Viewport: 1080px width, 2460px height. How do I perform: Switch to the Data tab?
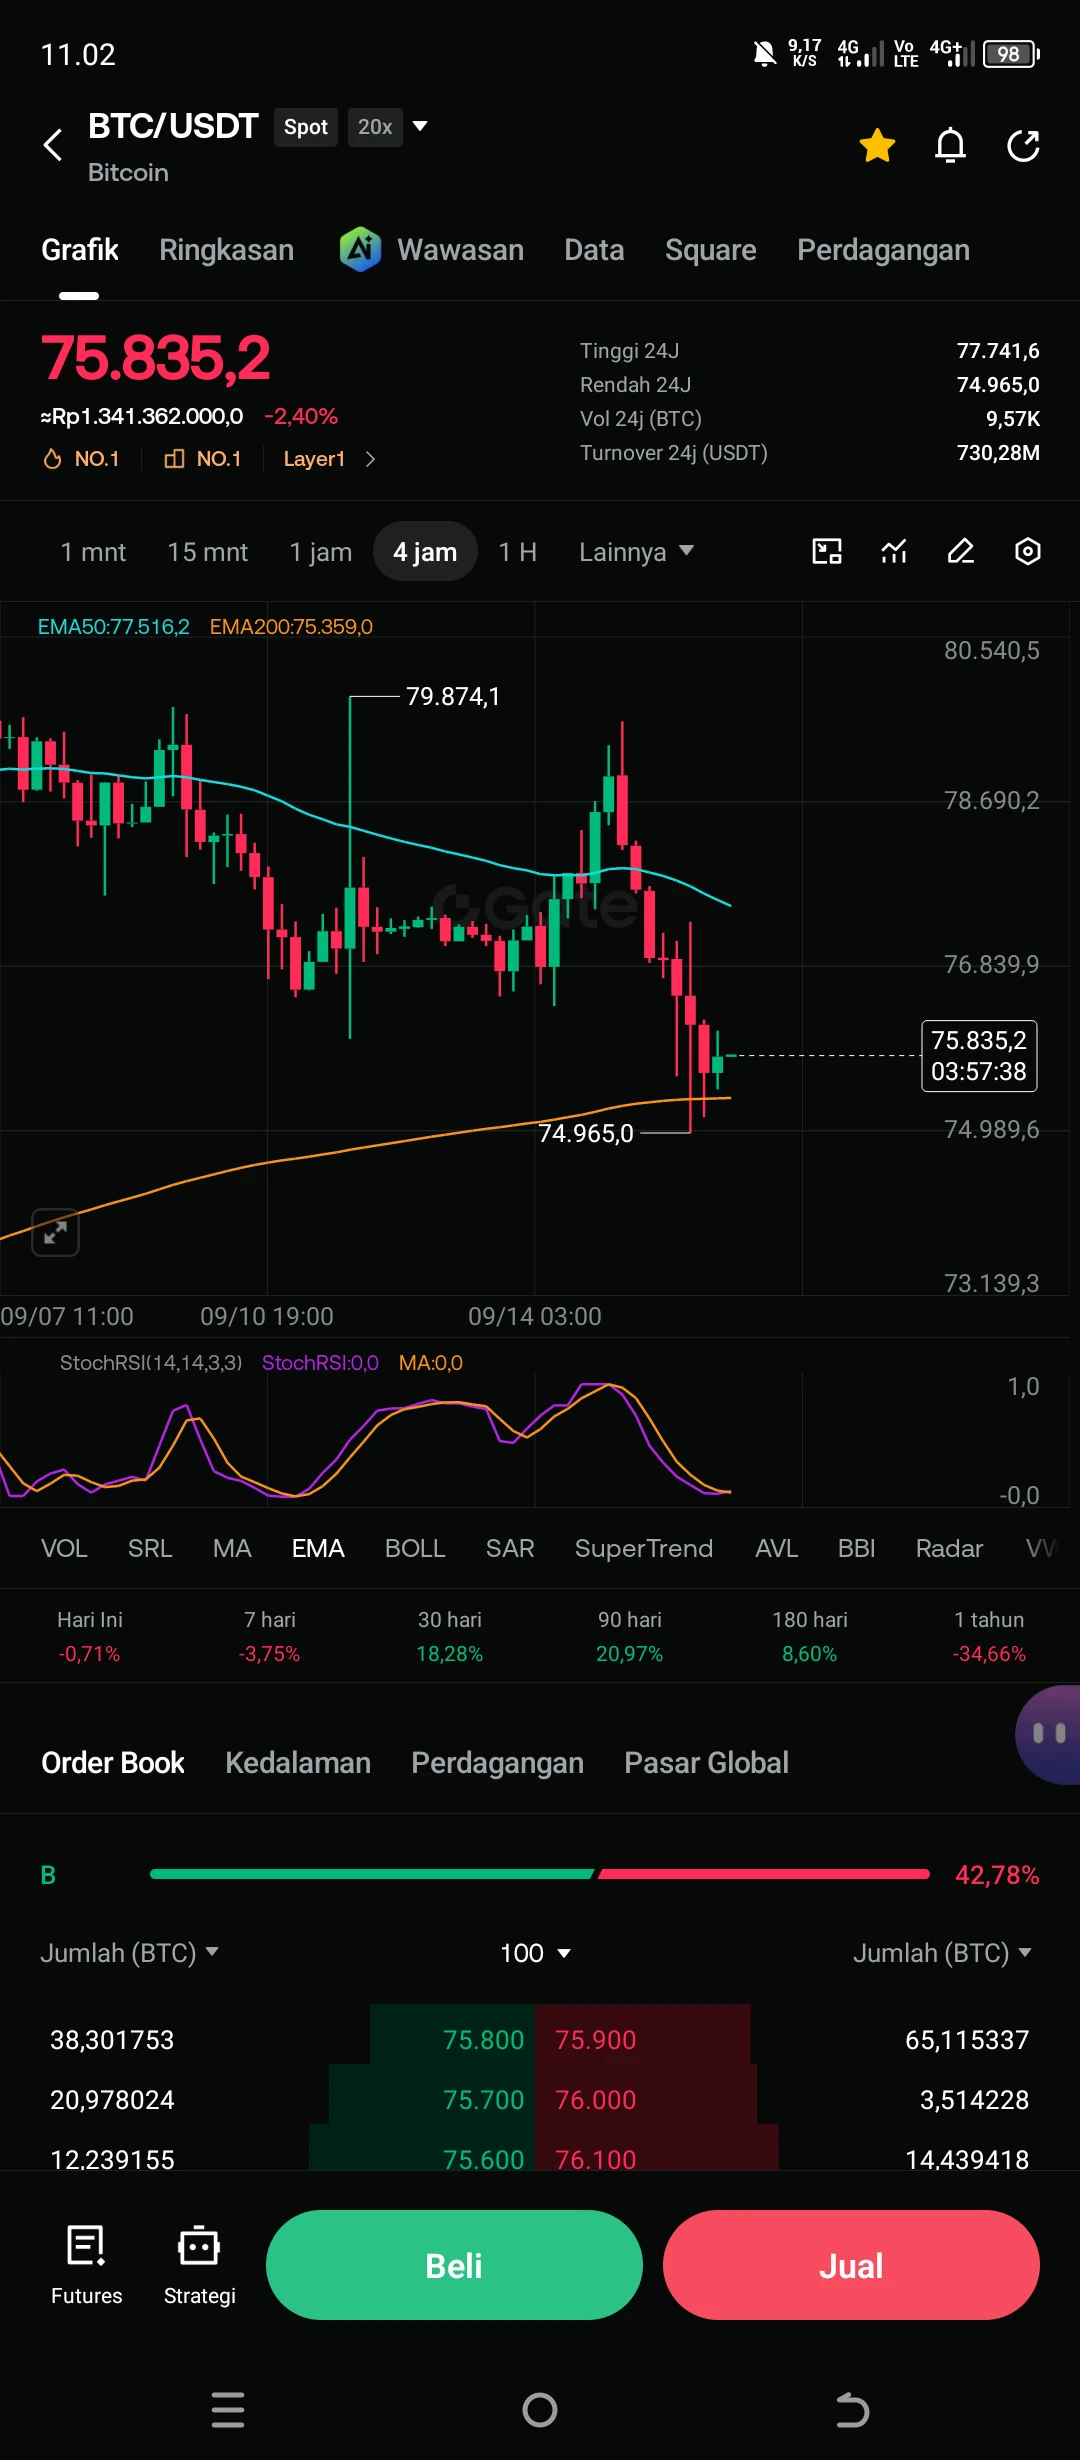point(594,250)
